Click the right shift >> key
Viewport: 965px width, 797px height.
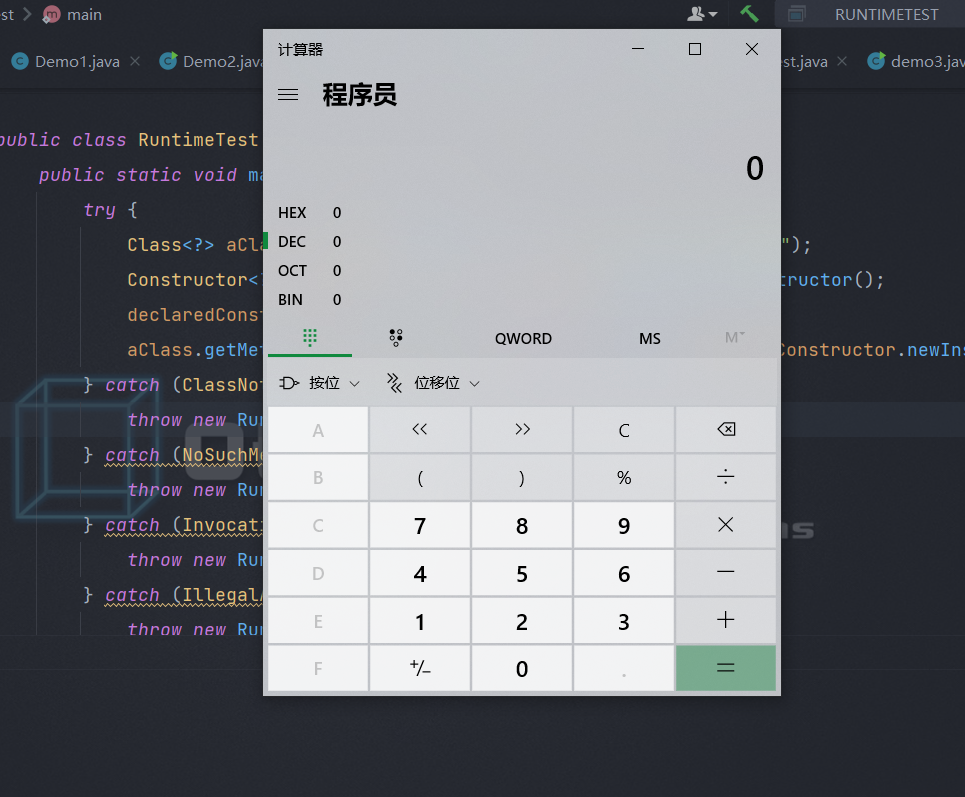click(x=522, y=430)
